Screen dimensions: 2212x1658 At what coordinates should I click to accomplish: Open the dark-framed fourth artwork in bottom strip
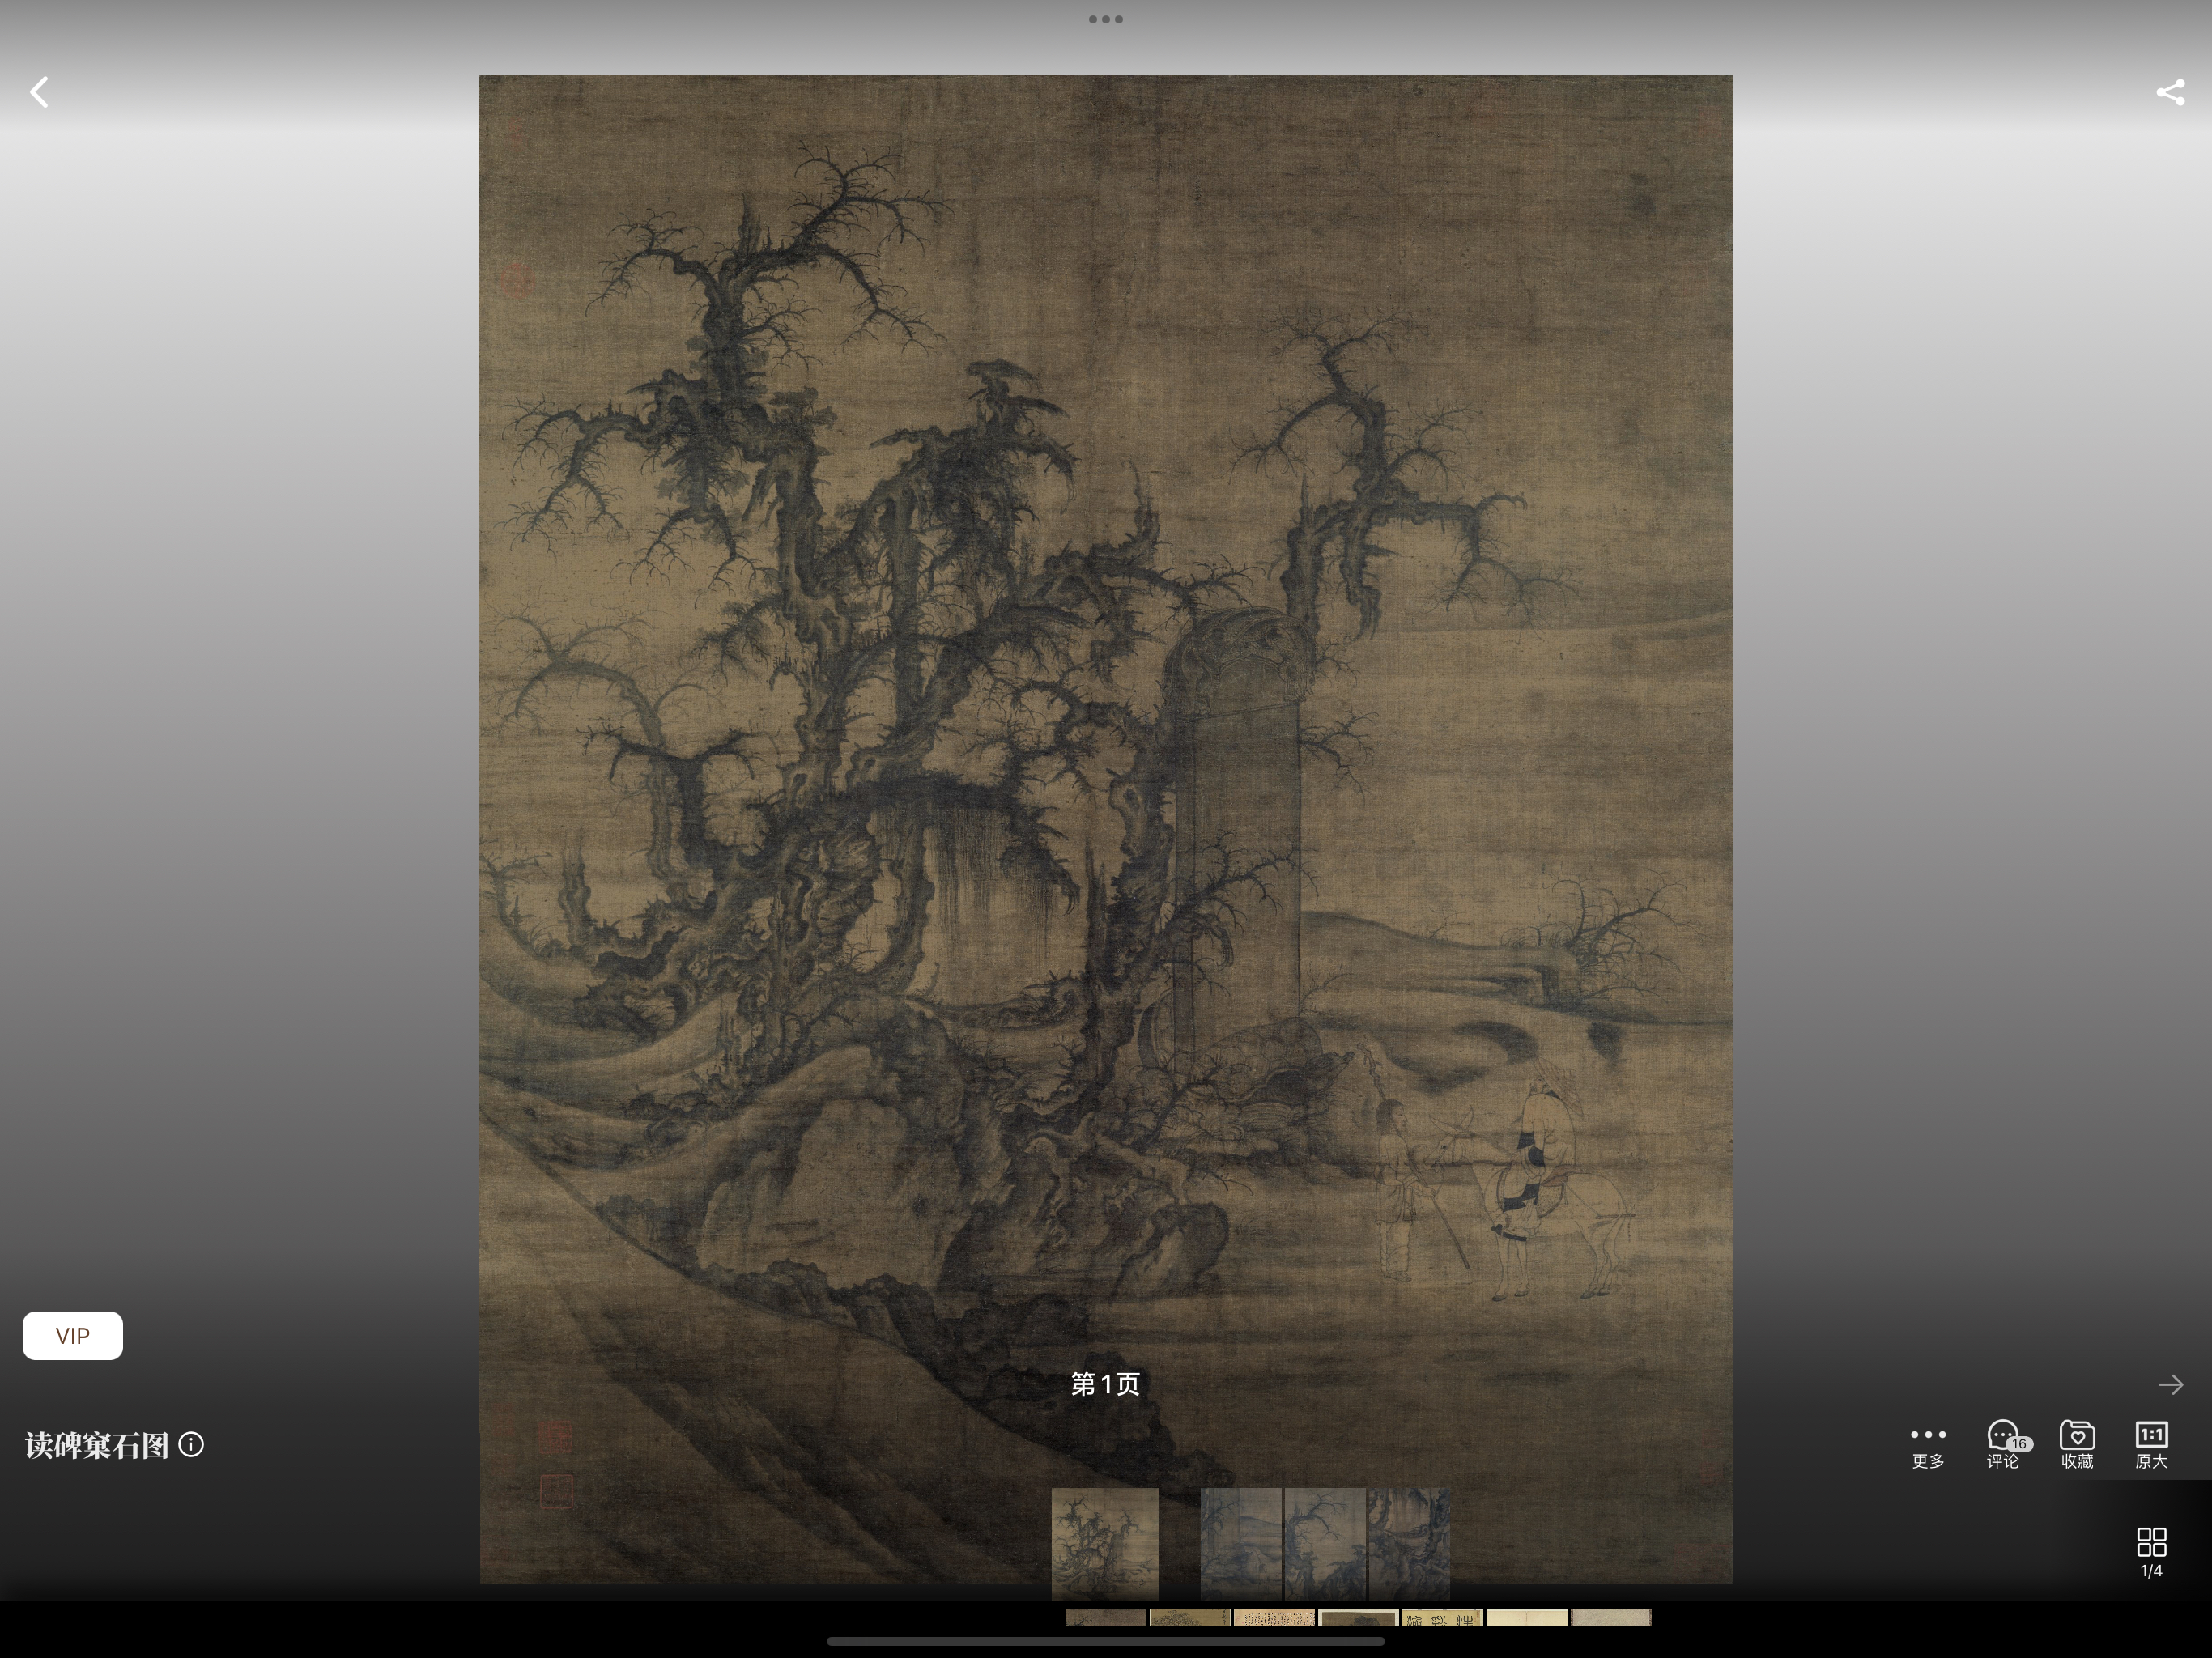tap(1358, 1617)
